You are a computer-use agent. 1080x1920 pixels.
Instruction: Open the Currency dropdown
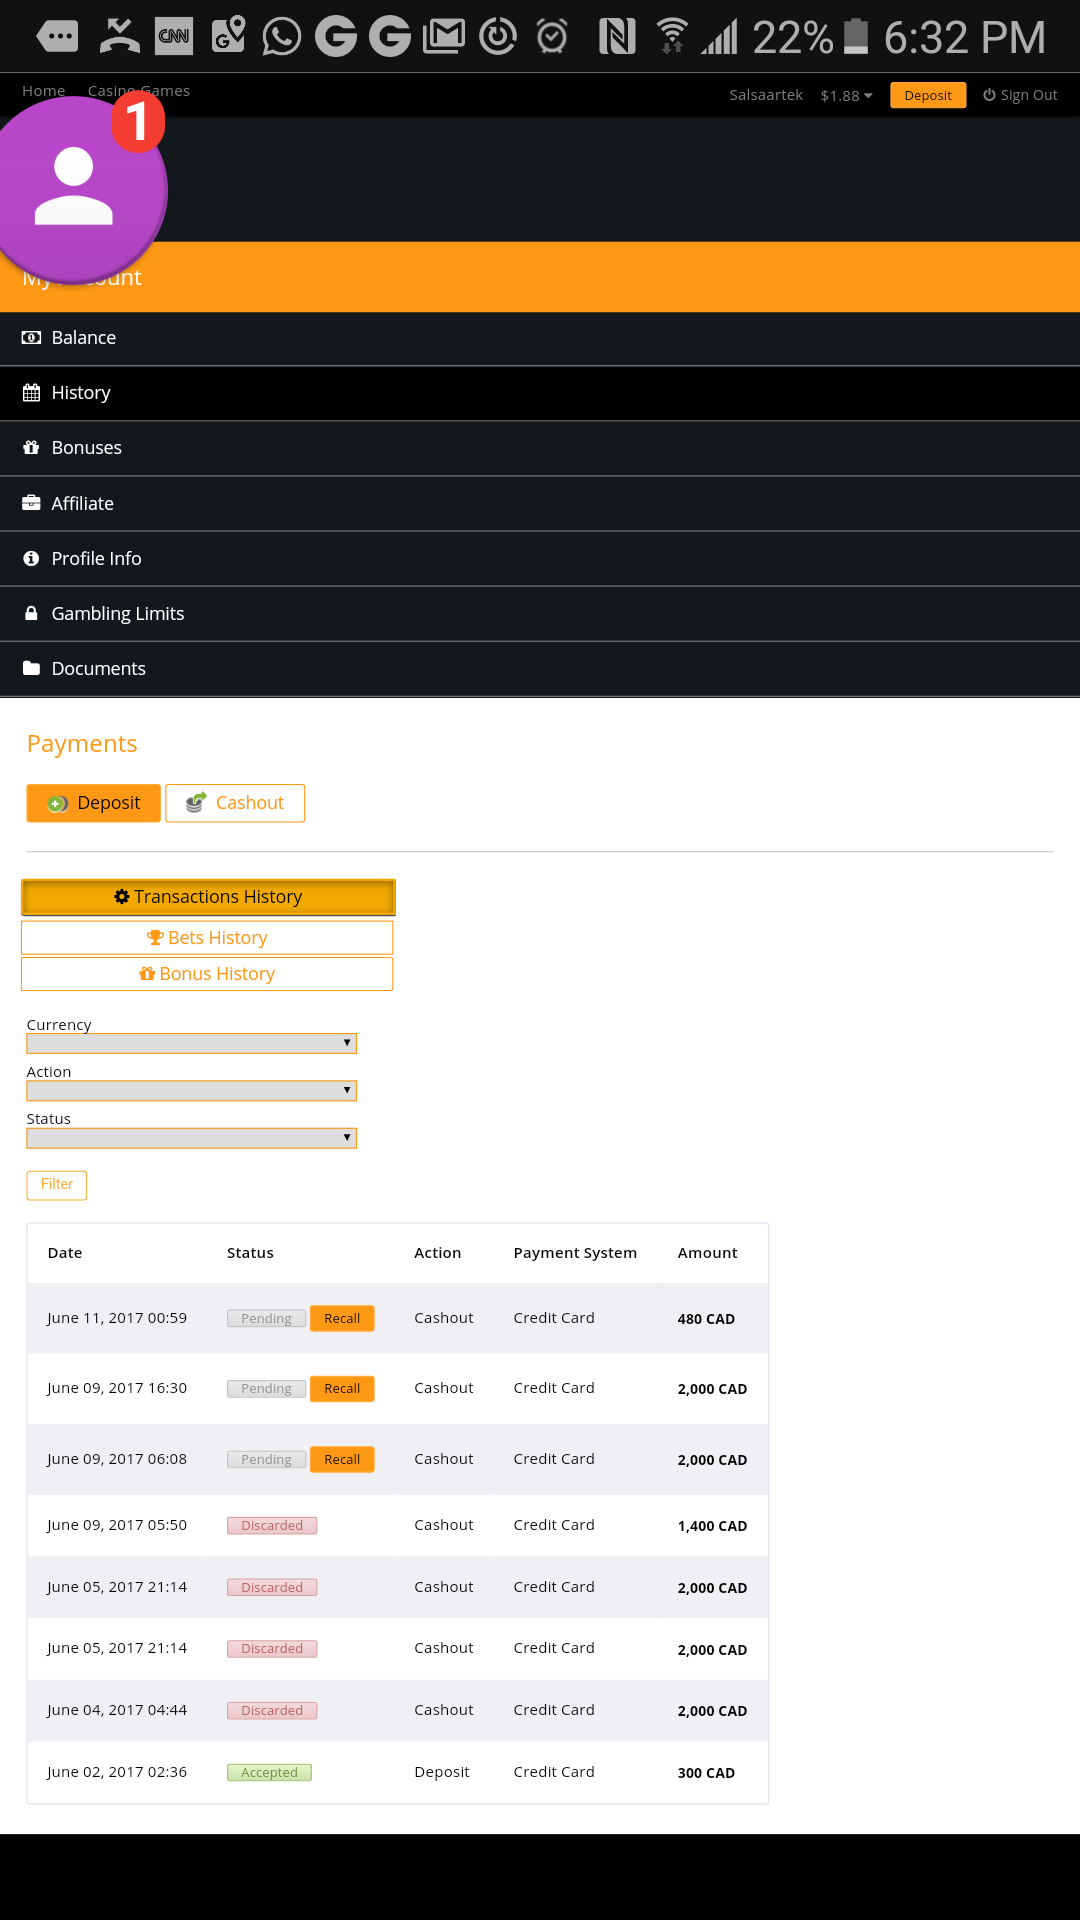click(x=191, y=1043)
